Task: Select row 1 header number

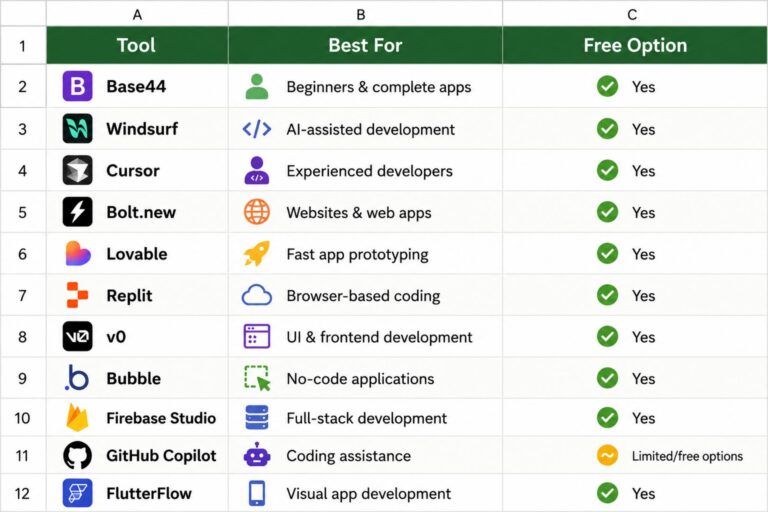Action: point(23,46)
